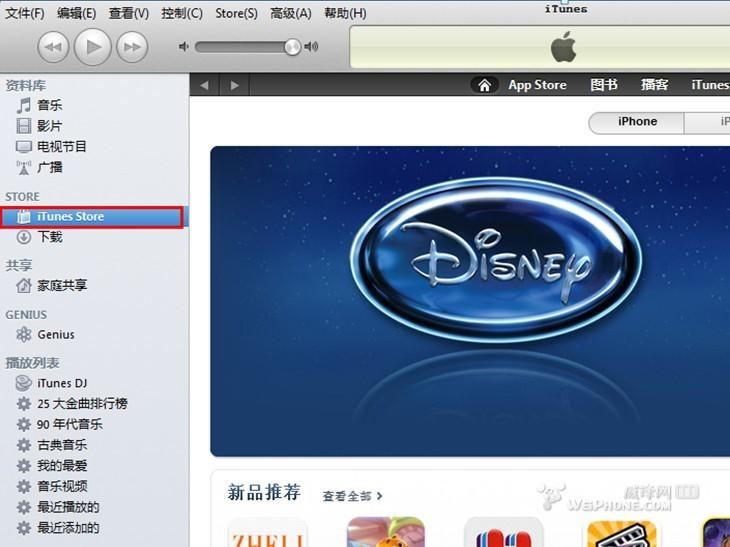Switch to App Store tab
The height and width of the screenshot is (547, 730).
pyautogui.click(x=537, y=85)
